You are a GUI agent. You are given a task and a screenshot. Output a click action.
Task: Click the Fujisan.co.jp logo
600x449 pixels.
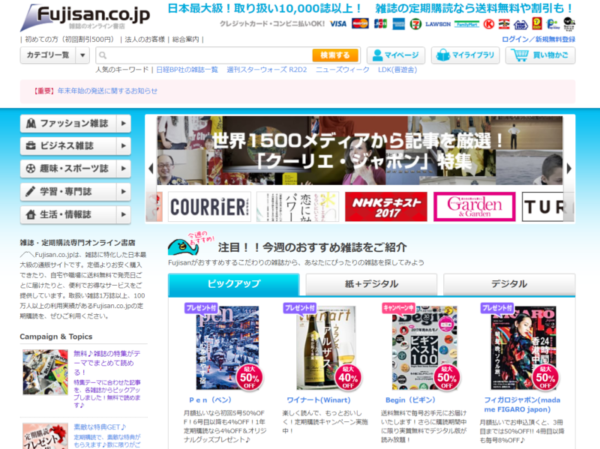[x=85, y=17]
